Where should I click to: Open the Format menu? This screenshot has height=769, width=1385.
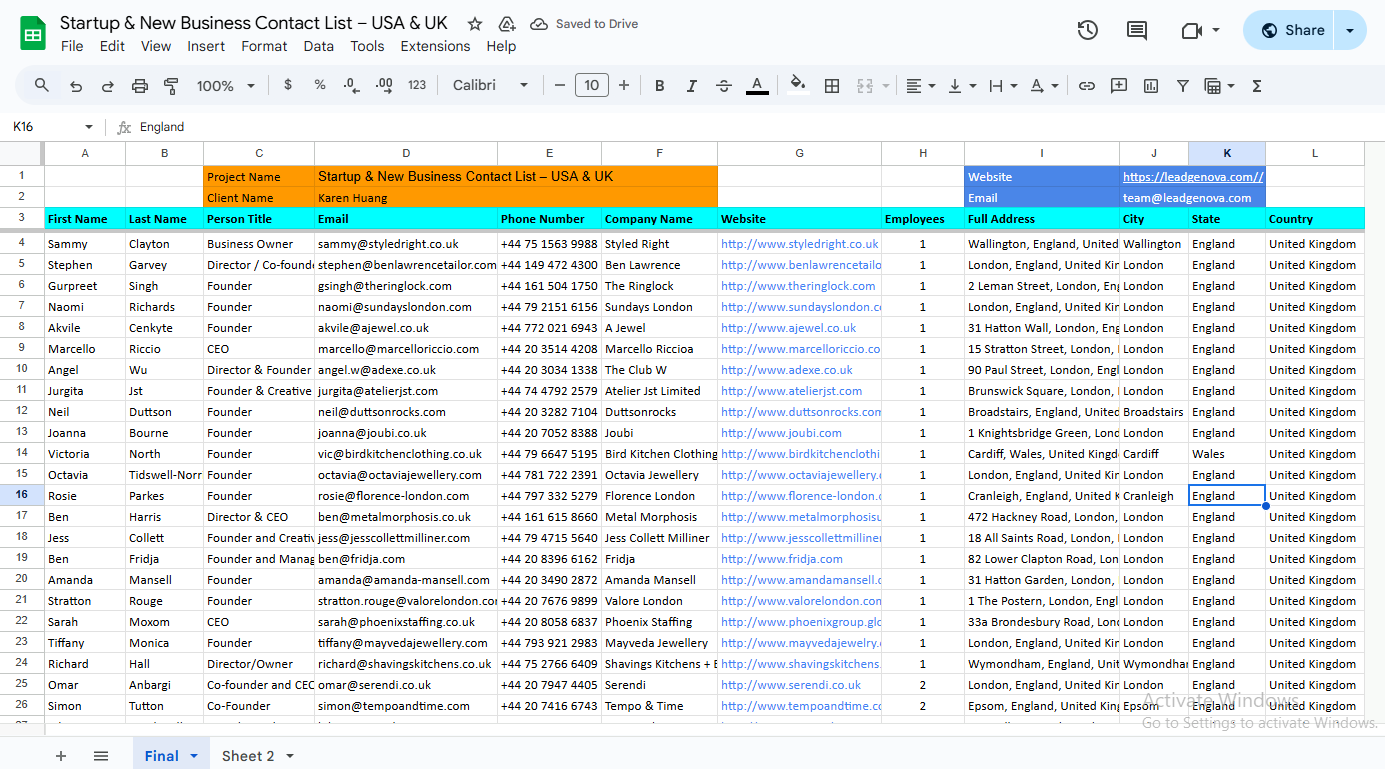pyautogui.click(x=264, y=46)
